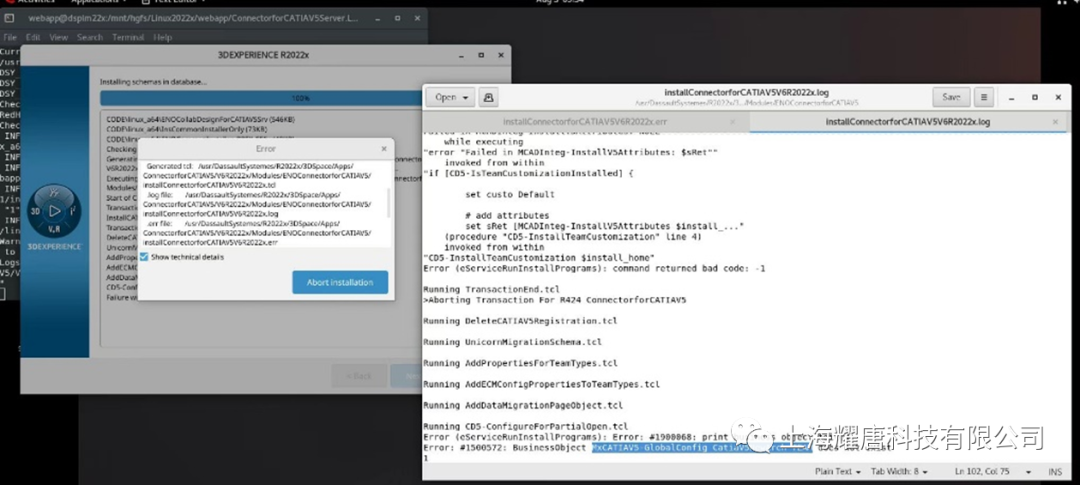Click the Error dialog details scrollbar
Image resolution: width=1080 pixels, height=485 pixels.
click(389, 205)
